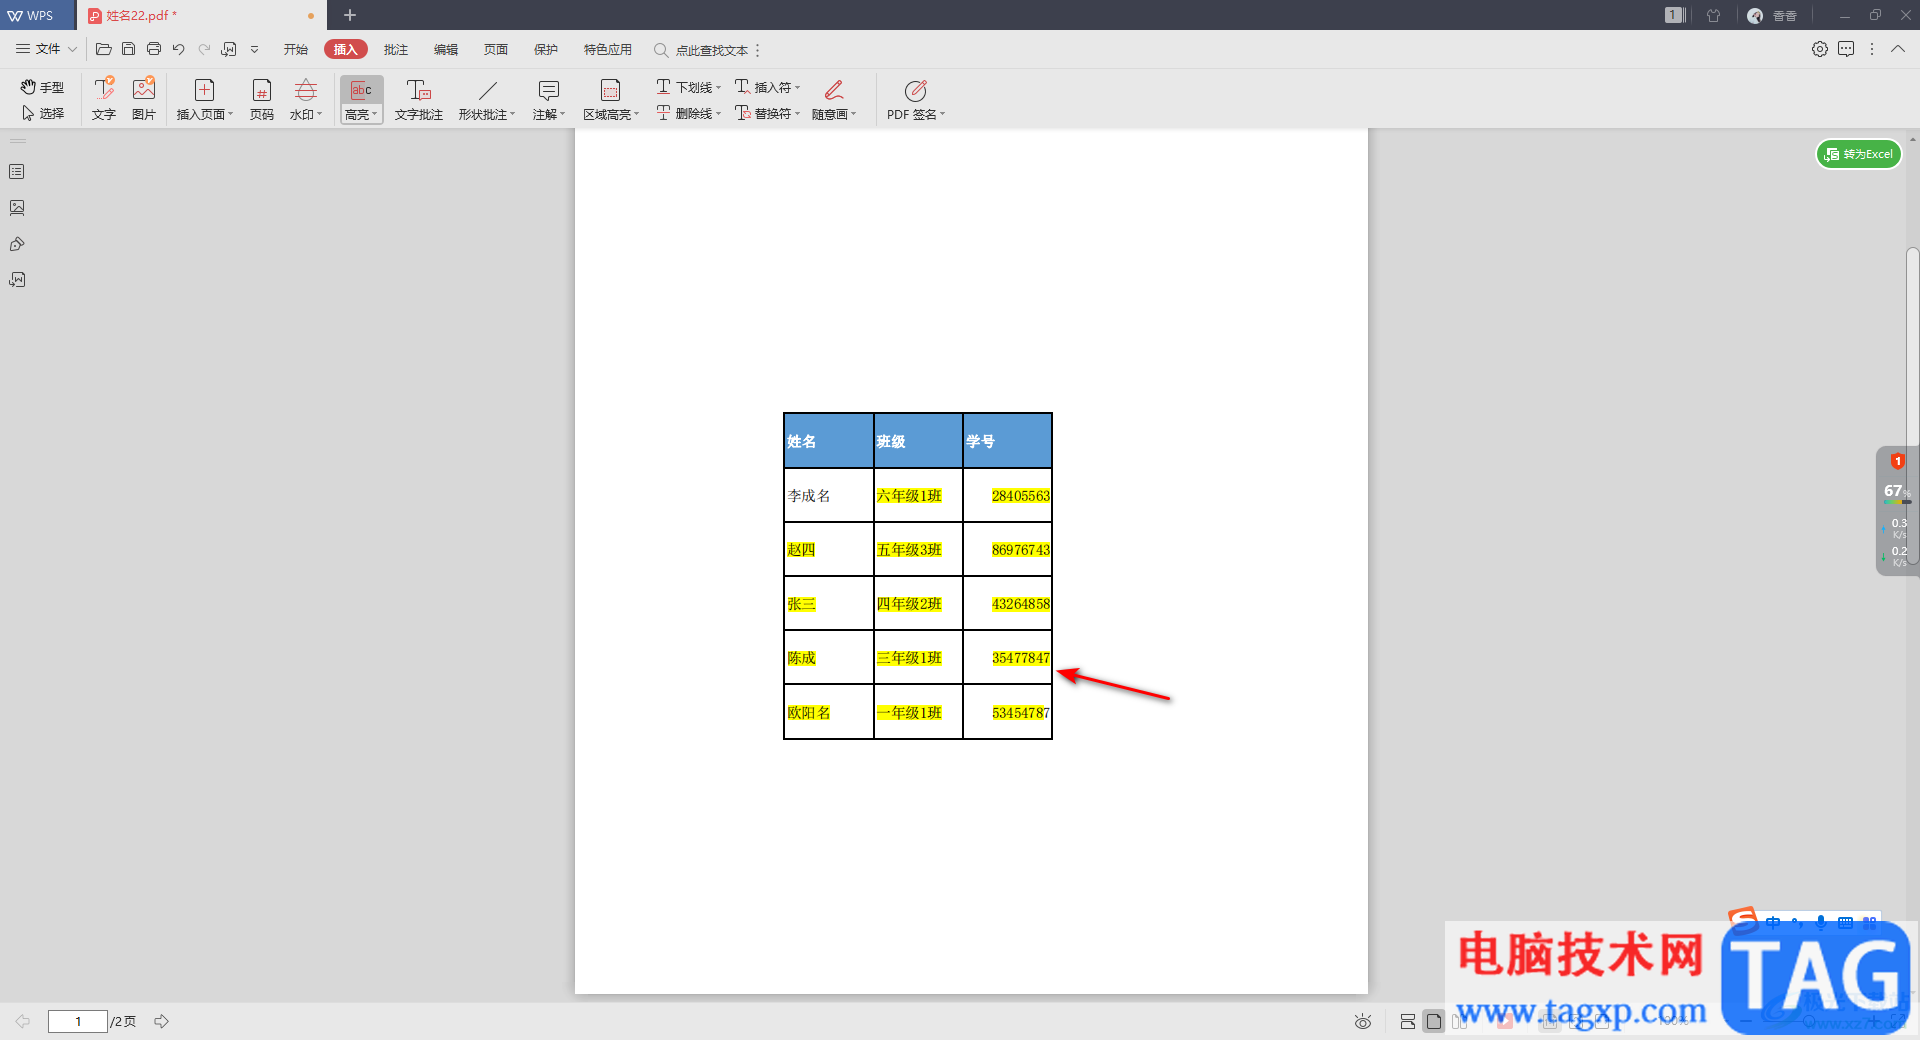
Task: Click the 点此查找文本 search box
Action: coord(712,50)
